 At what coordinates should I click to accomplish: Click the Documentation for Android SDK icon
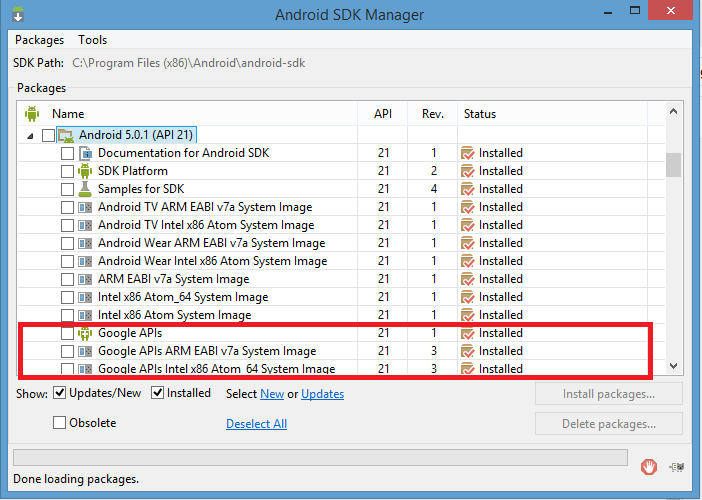coord(85,153)
